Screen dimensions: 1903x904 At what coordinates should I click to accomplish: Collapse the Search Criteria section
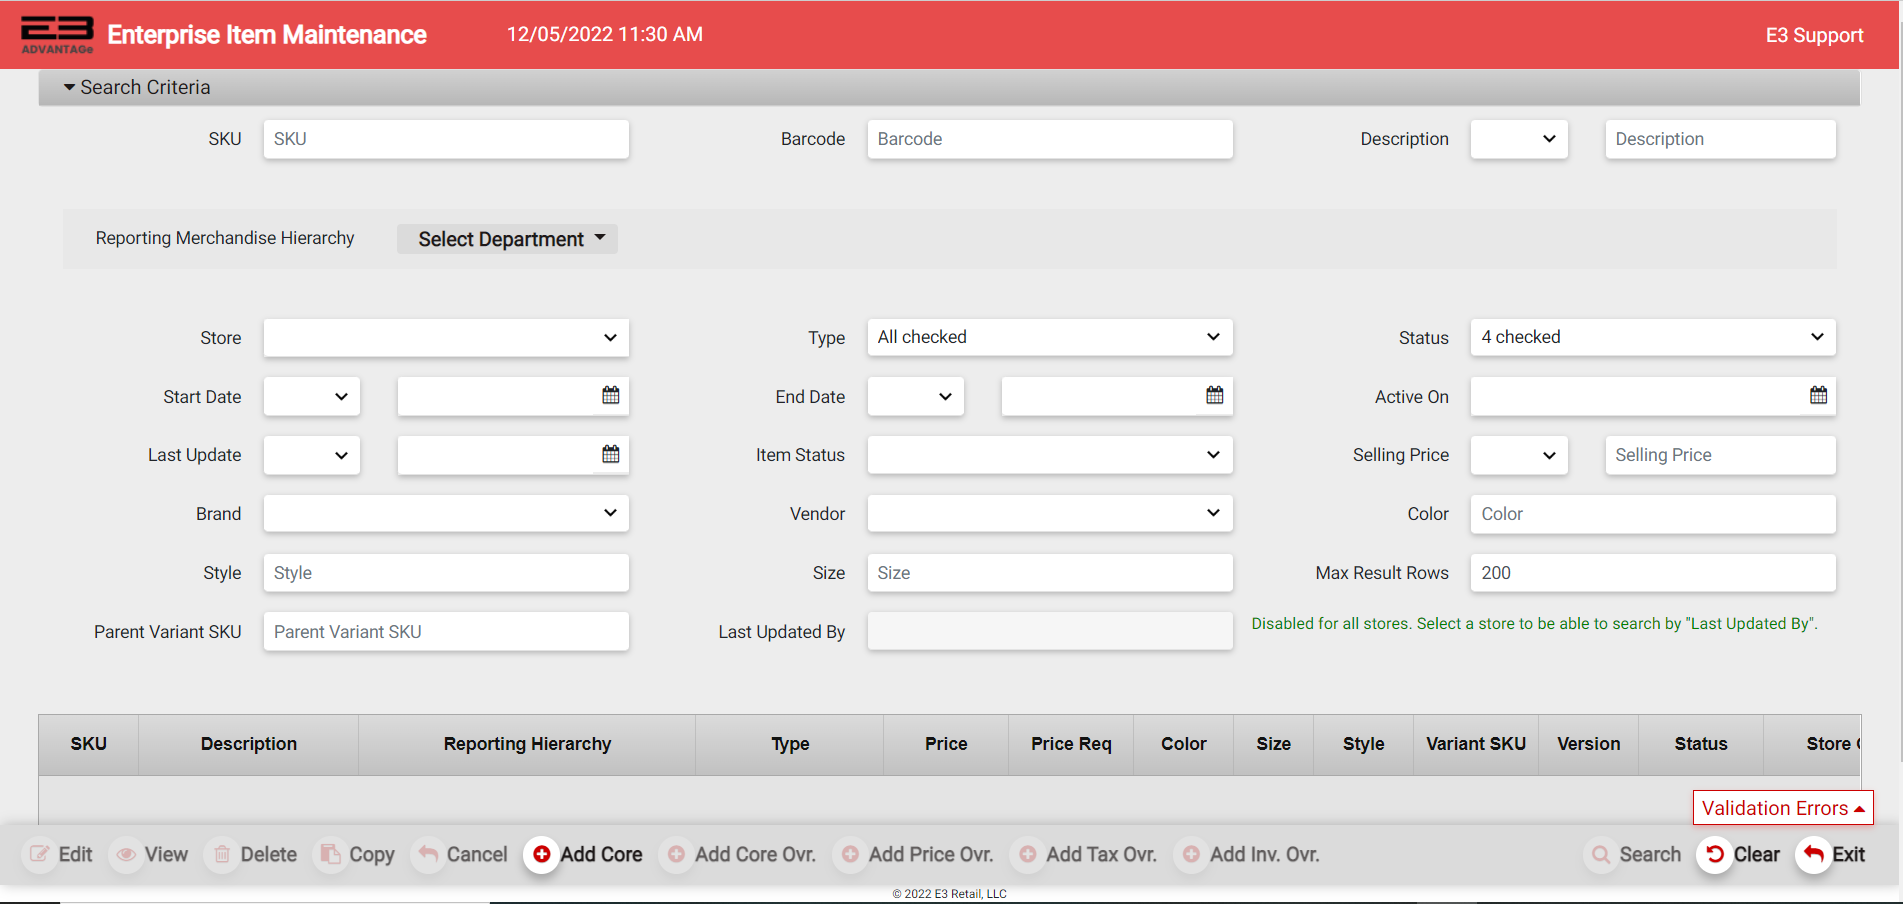tap(70, 88)
